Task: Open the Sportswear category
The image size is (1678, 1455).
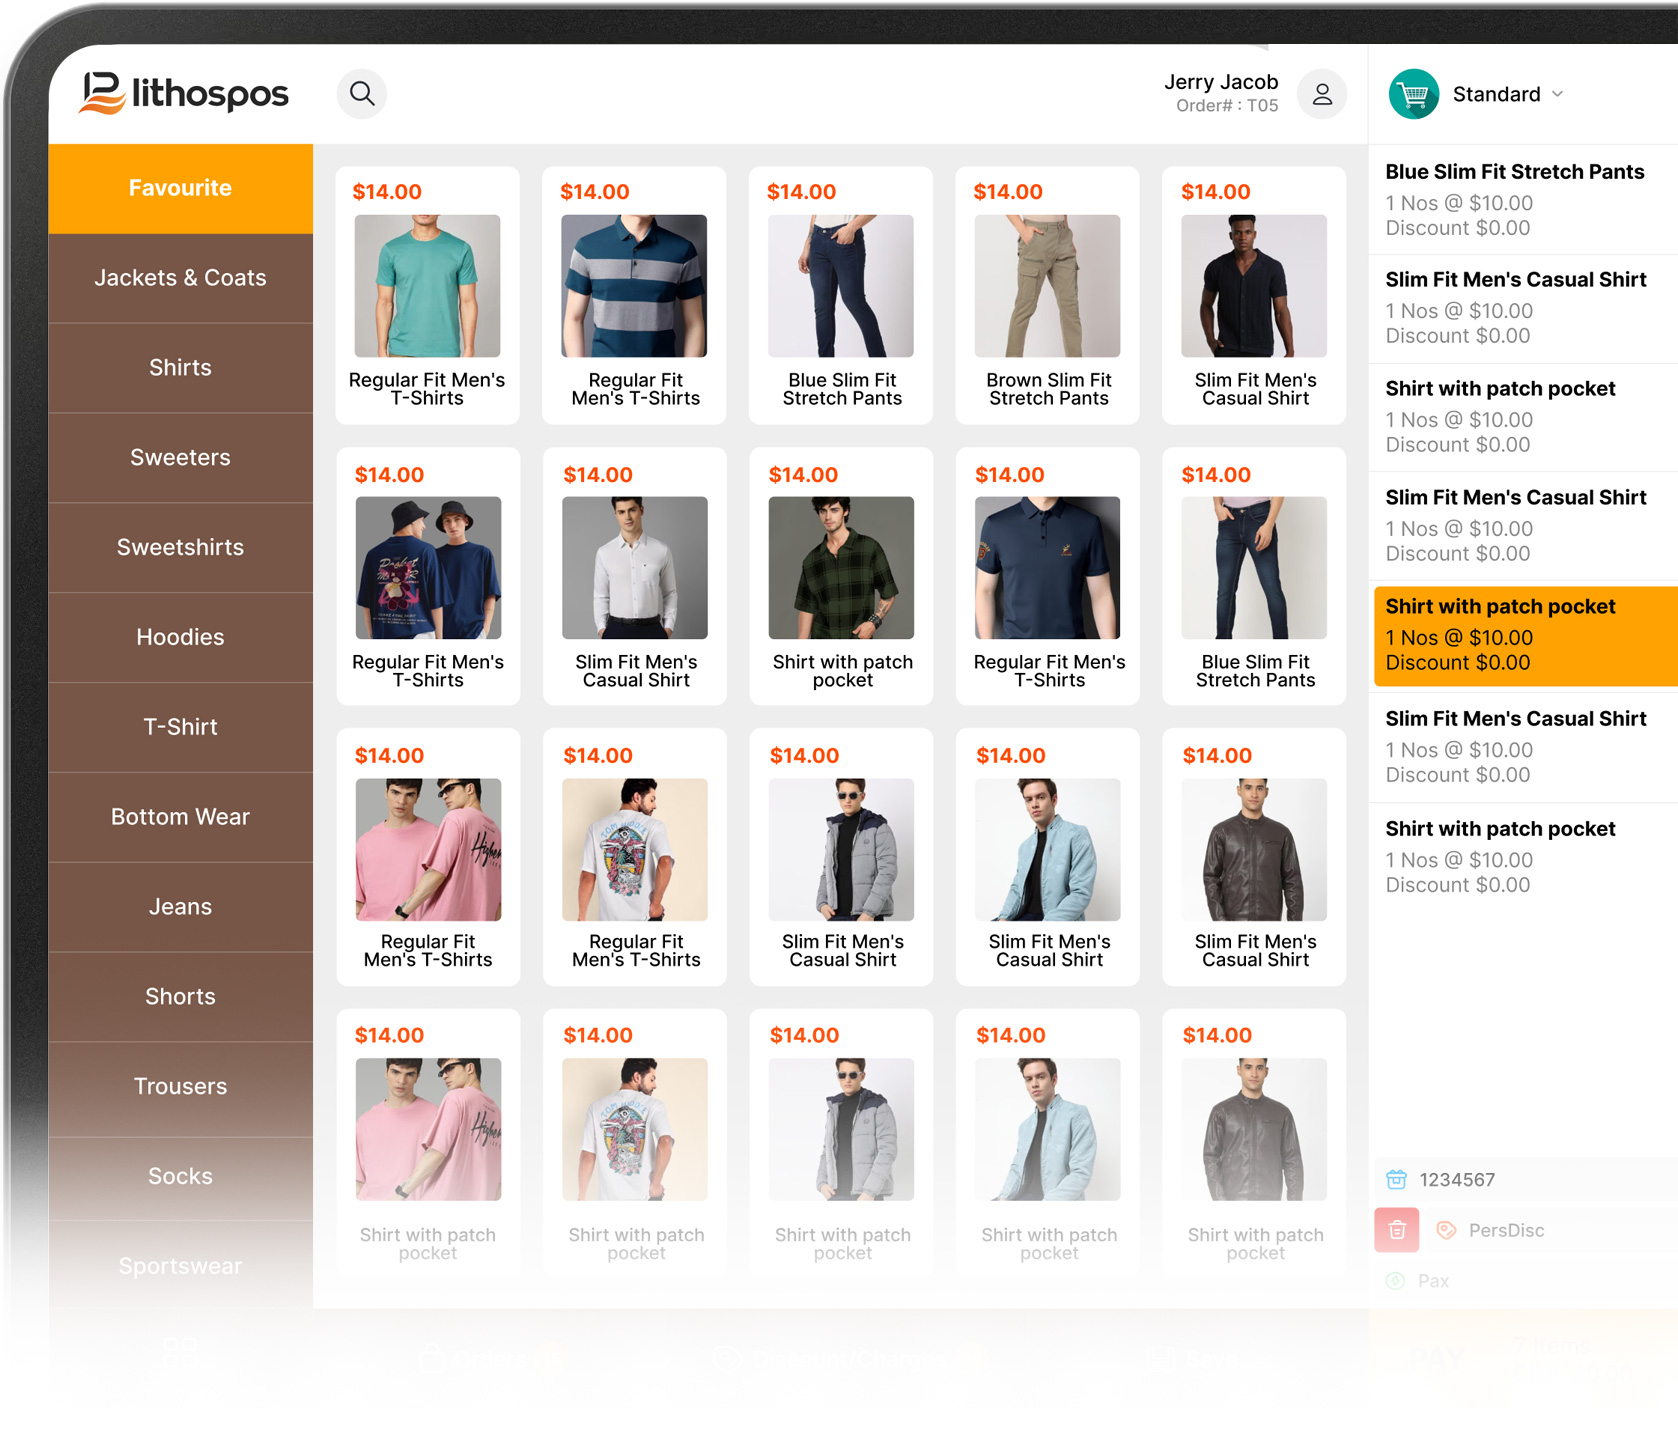Action: (x=180, y=1266)
